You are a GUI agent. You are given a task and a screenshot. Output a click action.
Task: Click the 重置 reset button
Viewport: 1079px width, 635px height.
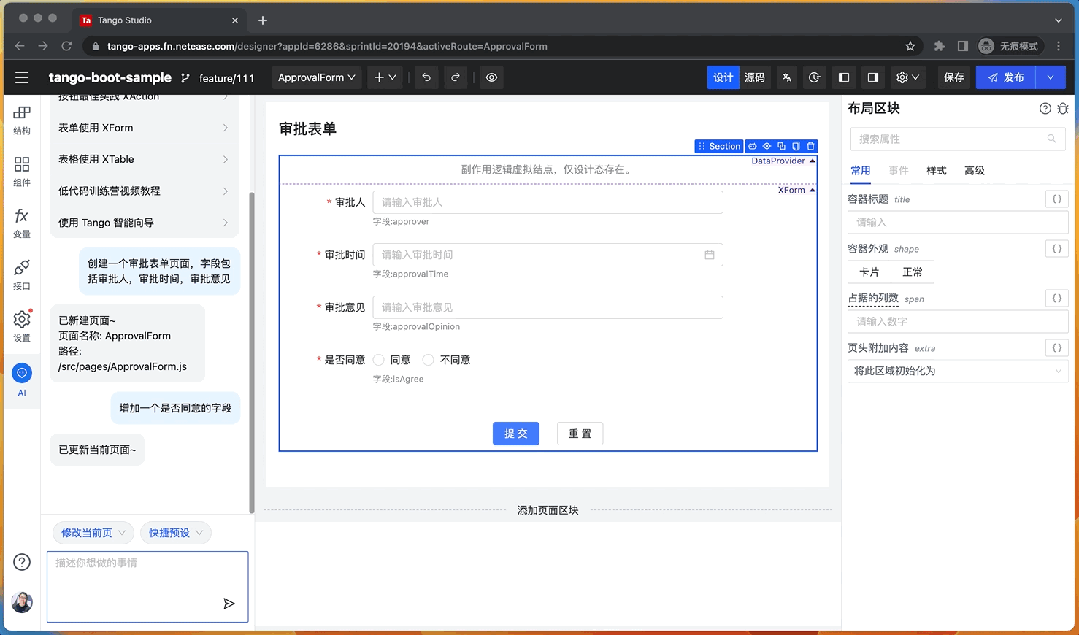click(x=580, y=433)
